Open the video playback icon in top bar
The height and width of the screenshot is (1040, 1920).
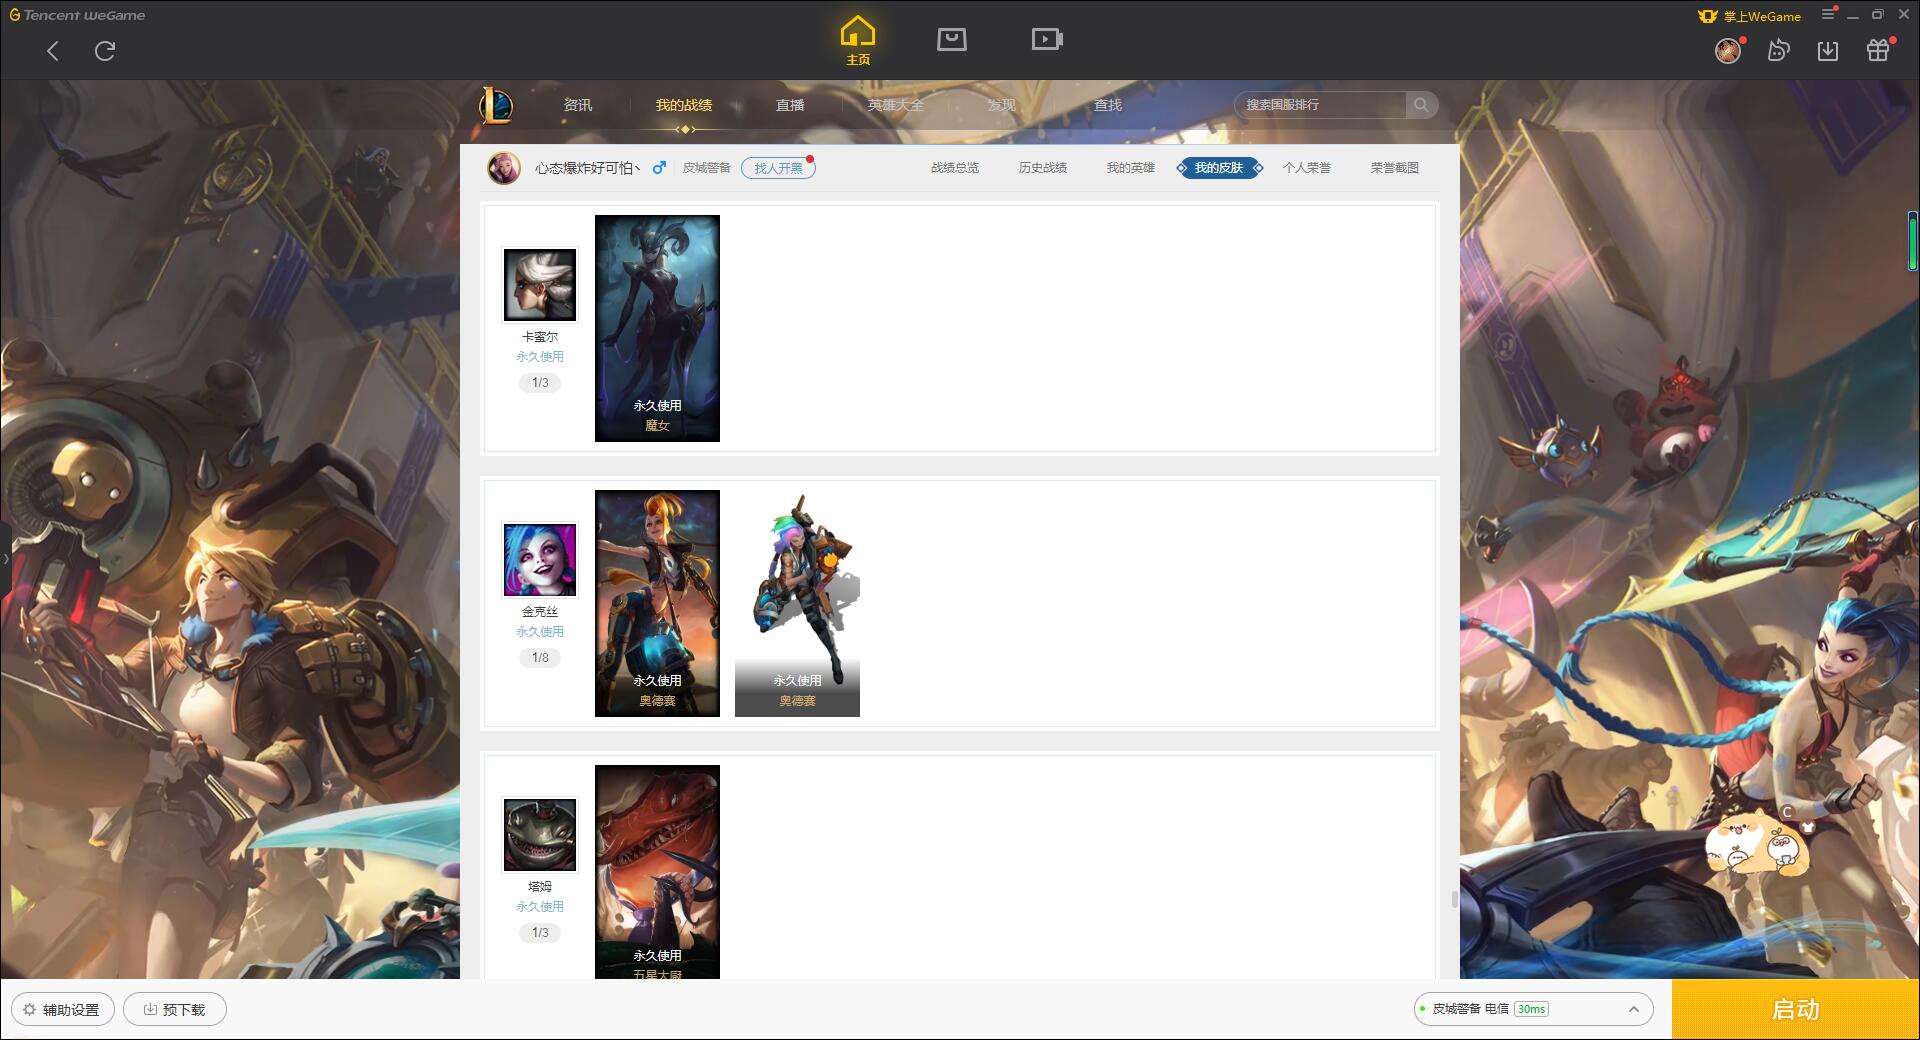tap(1047, 40)
